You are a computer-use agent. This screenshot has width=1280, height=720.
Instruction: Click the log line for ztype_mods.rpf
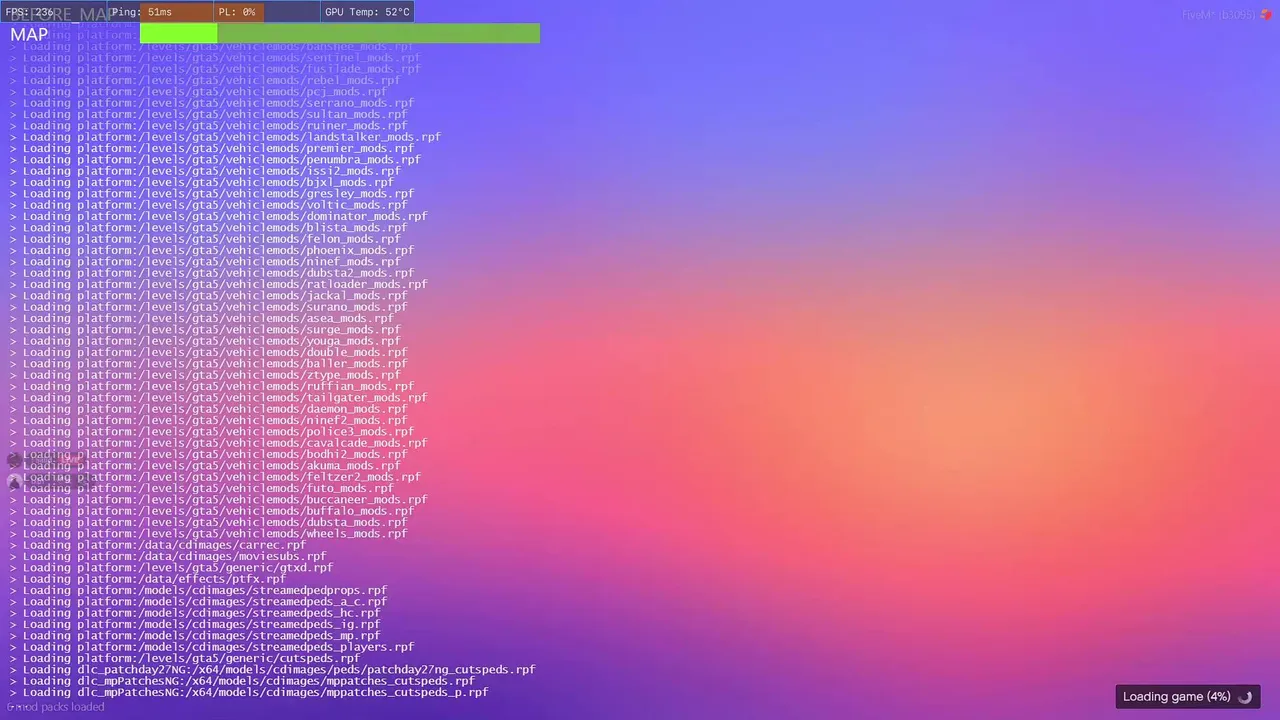pyautogui.click(x=205, y=375)
